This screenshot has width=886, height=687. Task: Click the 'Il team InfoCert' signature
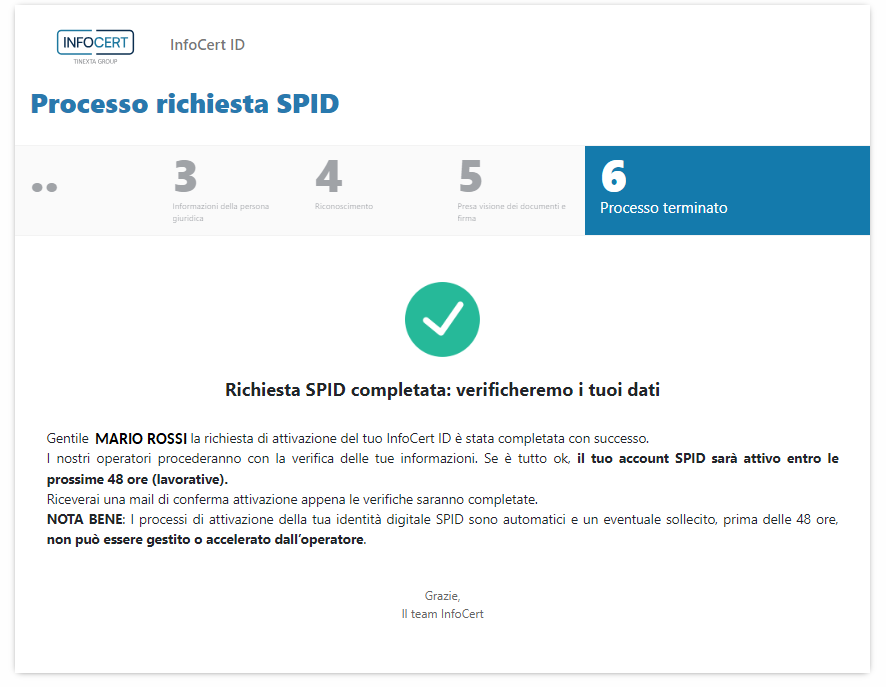coord(442,614)
